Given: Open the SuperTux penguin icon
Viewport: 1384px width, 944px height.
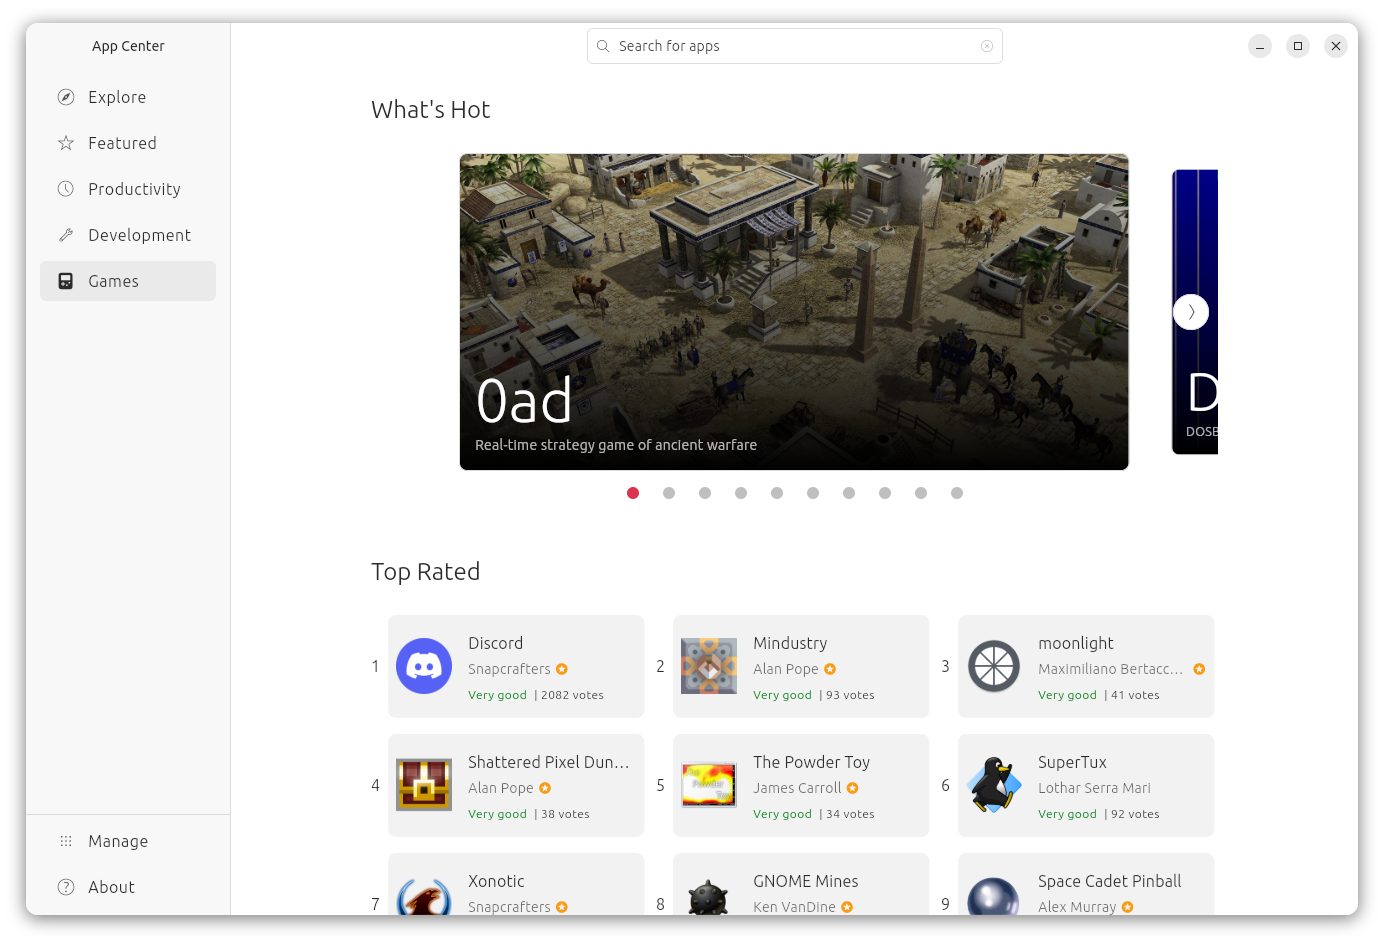Looking at the screenshot, I should click(x=994, y=785).
